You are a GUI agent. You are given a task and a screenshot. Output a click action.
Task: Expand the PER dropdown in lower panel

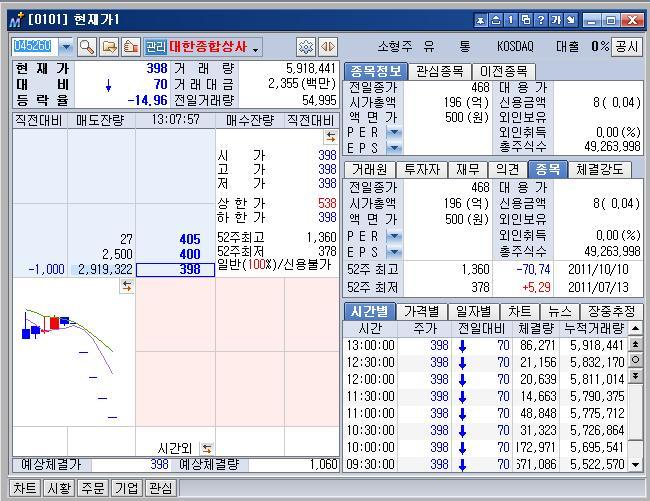tap(394, 236)
